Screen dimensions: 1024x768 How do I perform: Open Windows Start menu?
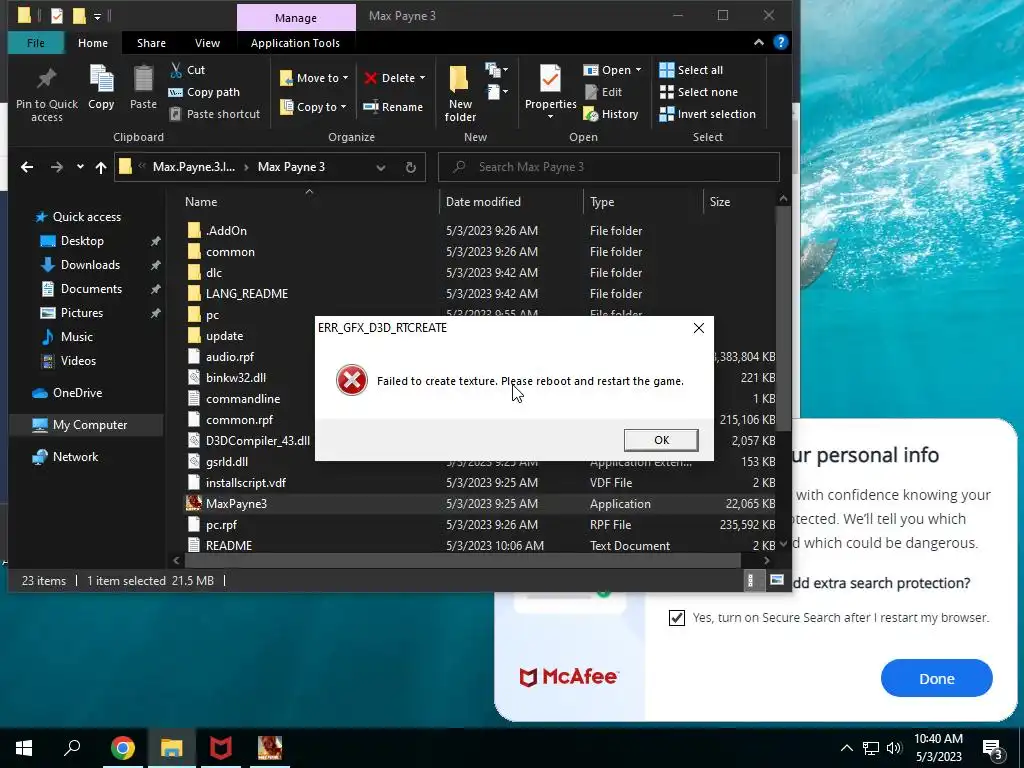click(24, 748)
